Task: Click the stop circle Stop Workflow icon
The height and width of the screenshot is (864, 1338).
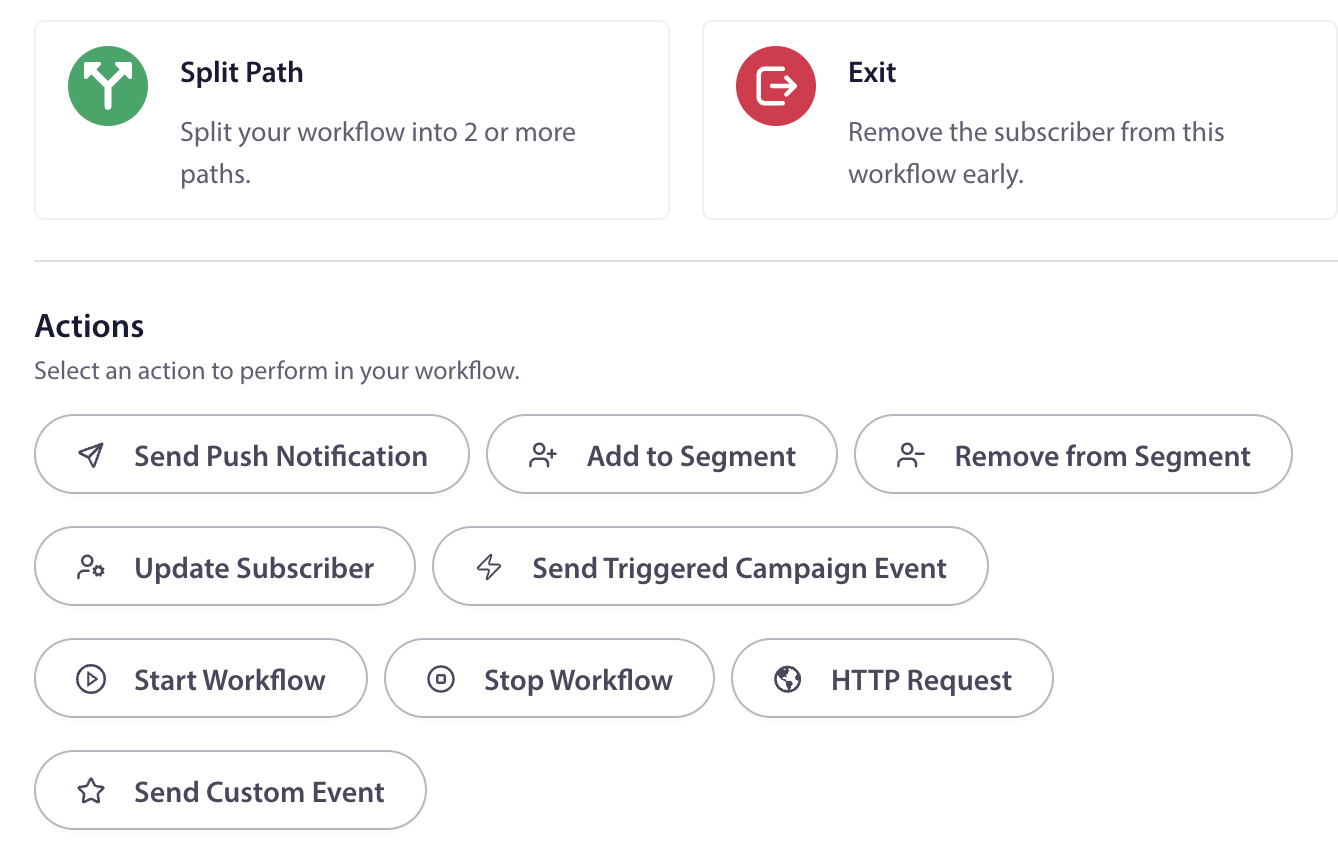Action: click(x=441, y=680)
